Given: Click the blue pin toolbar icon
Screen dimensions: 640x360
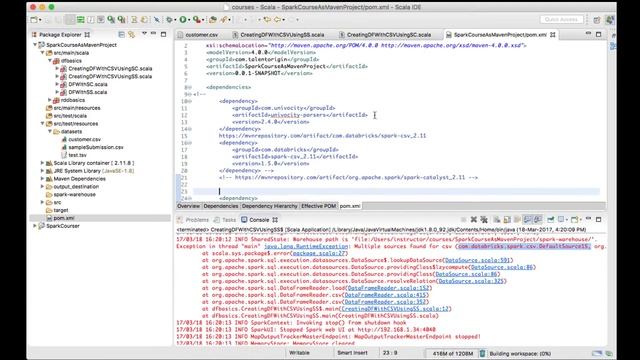Looking at the screenshot, I should tap(157, 20).
